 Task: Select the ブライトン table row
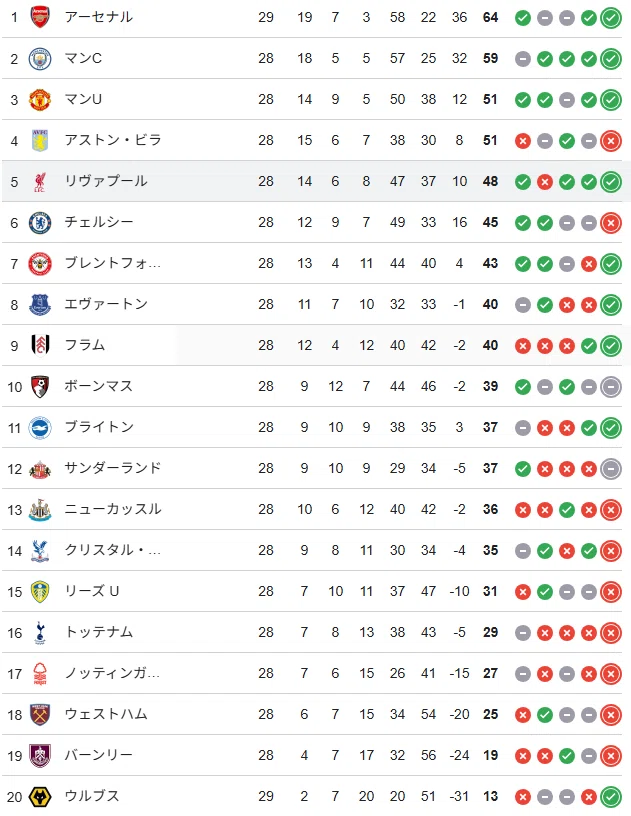(312, 427)
